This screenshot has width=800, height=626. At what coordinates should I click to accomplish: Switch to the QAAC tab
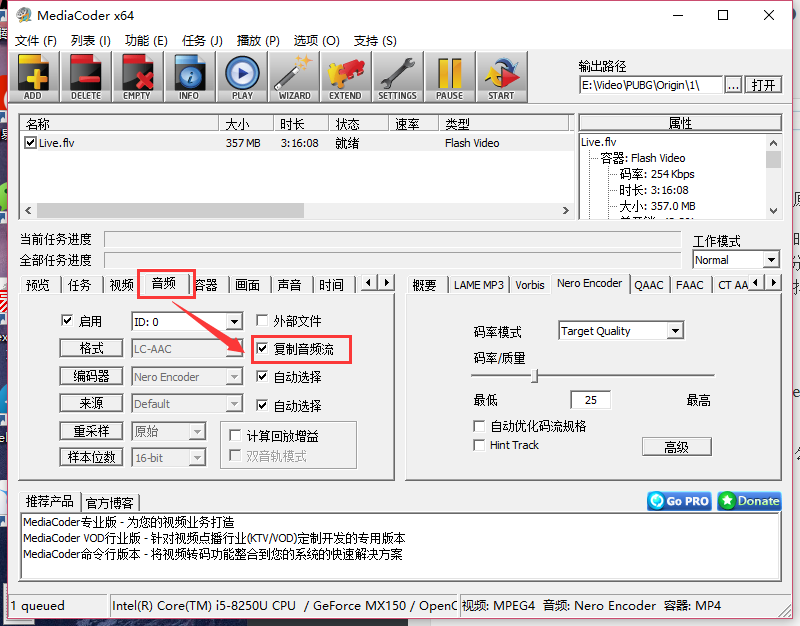click(649, 285)
